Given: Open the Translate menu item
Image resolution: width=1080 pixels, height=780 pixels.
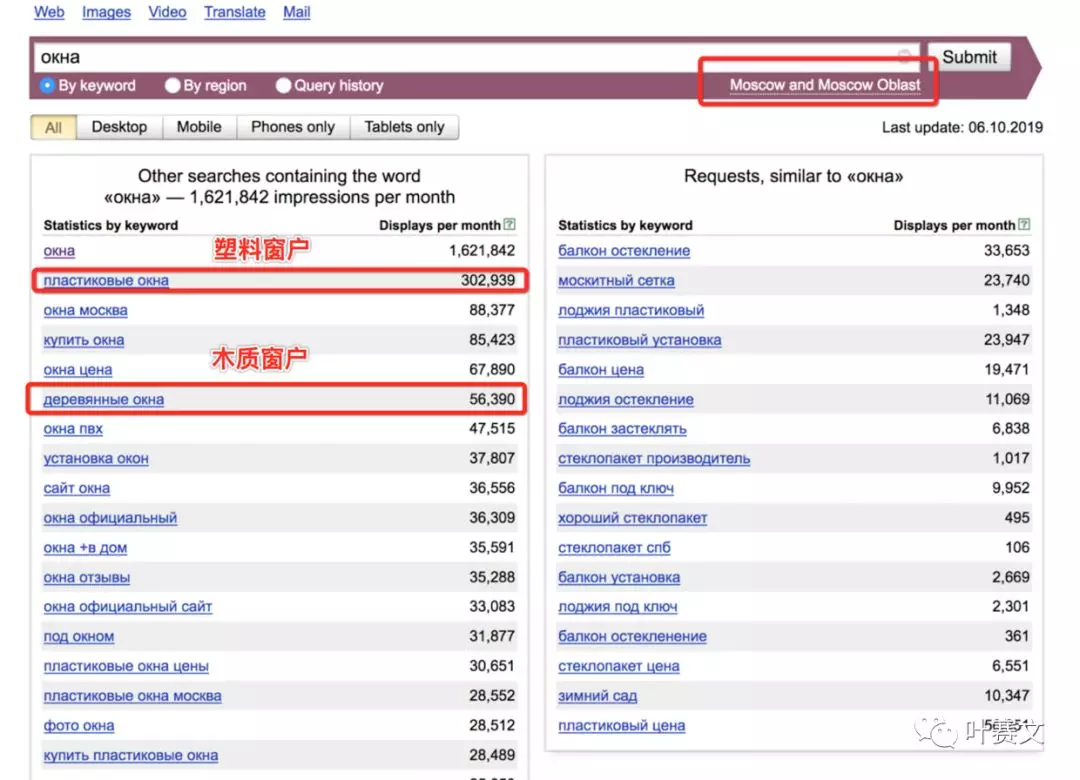Looking at the screenshot, I should (234, 11).
